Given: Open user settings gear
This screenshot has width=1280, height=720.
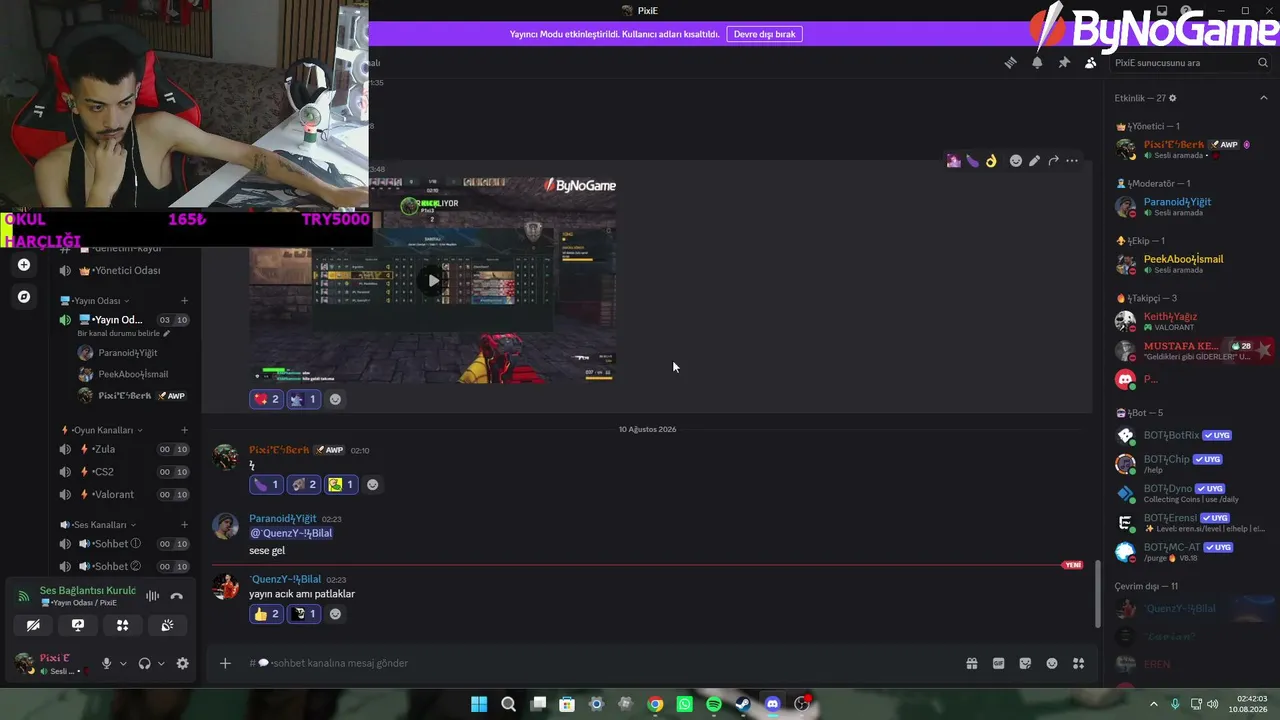Looking at the screenshot, I should [x=182, y=663].
